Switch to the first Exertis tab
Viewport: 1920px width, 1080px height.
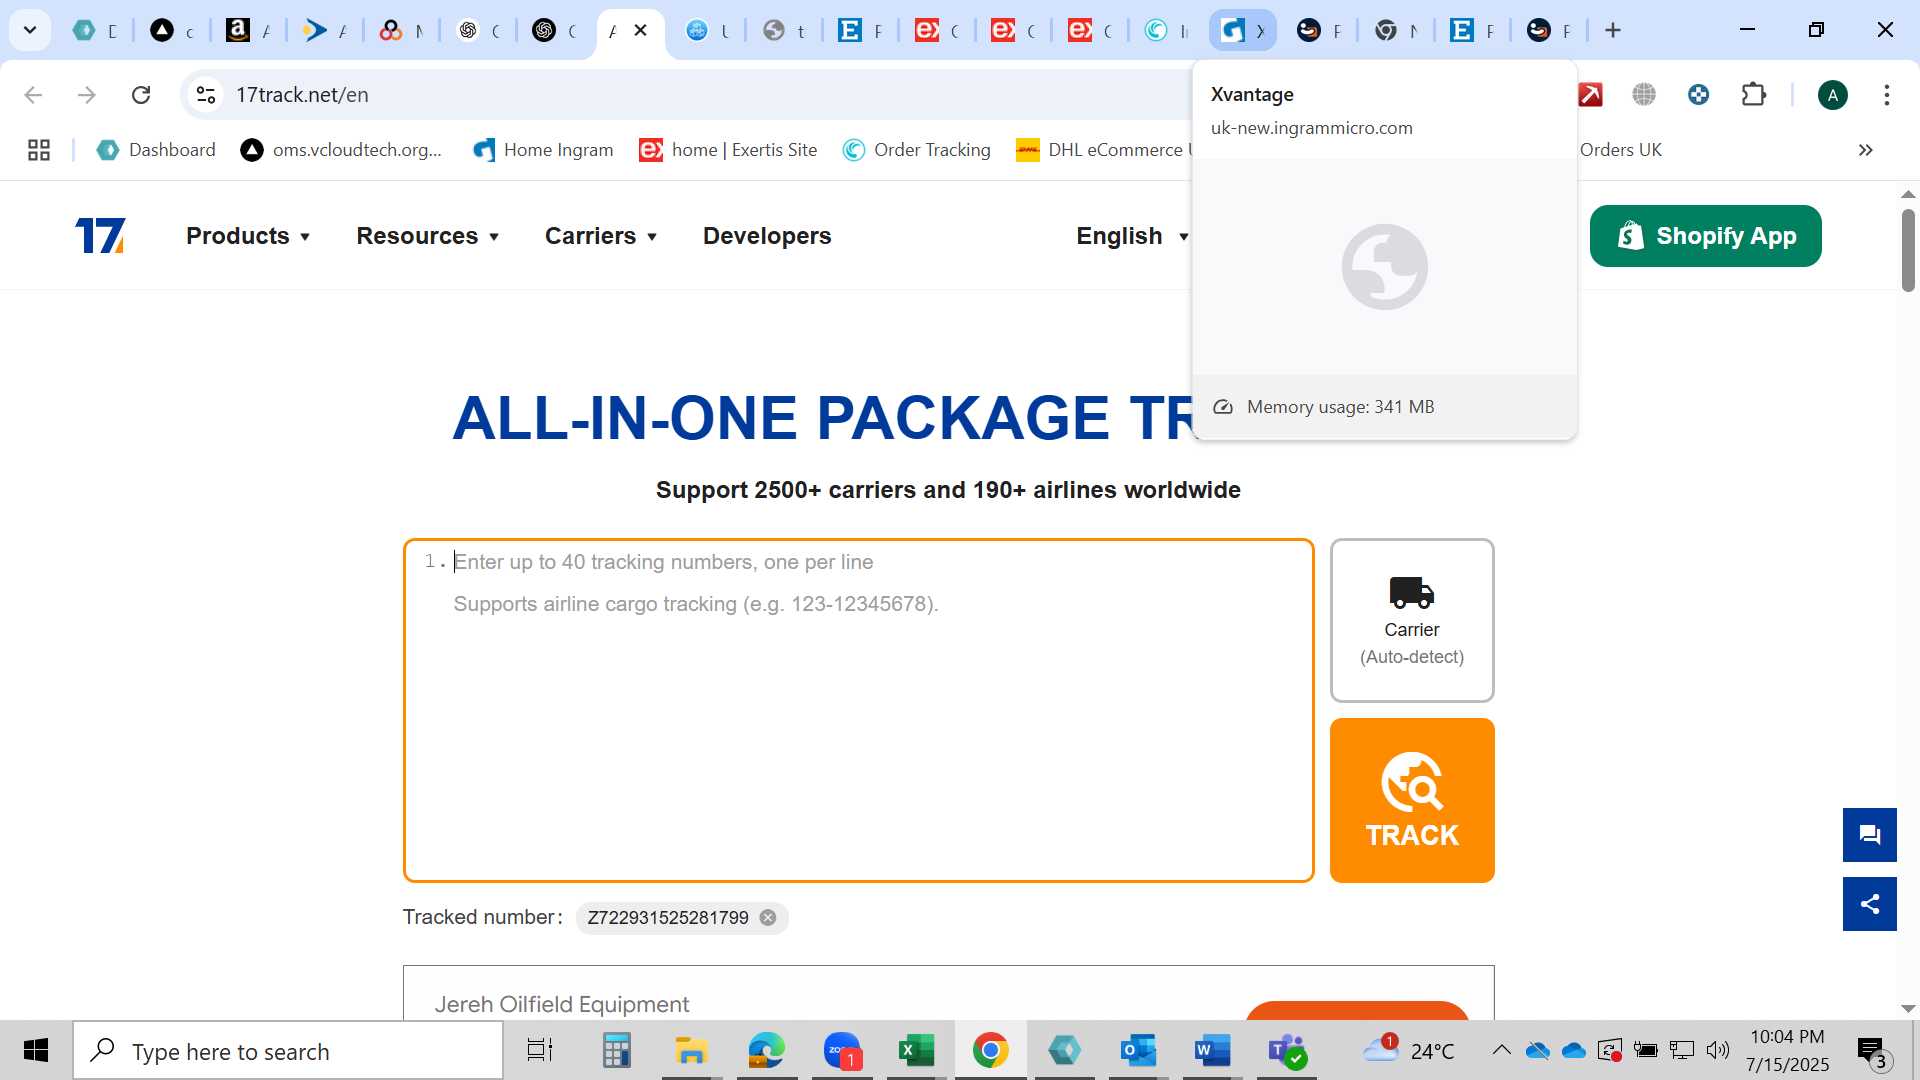click(937, 30)
